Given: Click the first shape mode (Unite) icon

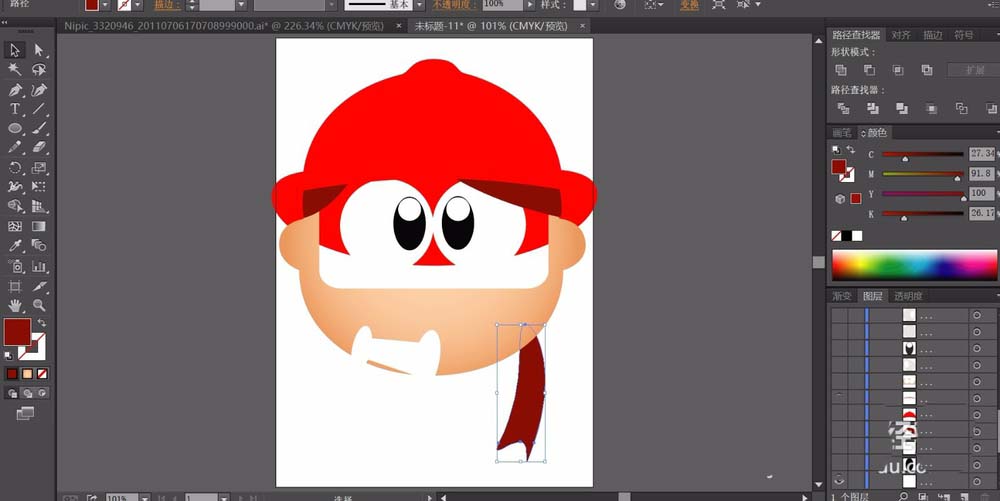Looking at the screenshot, I should [841, 70].
